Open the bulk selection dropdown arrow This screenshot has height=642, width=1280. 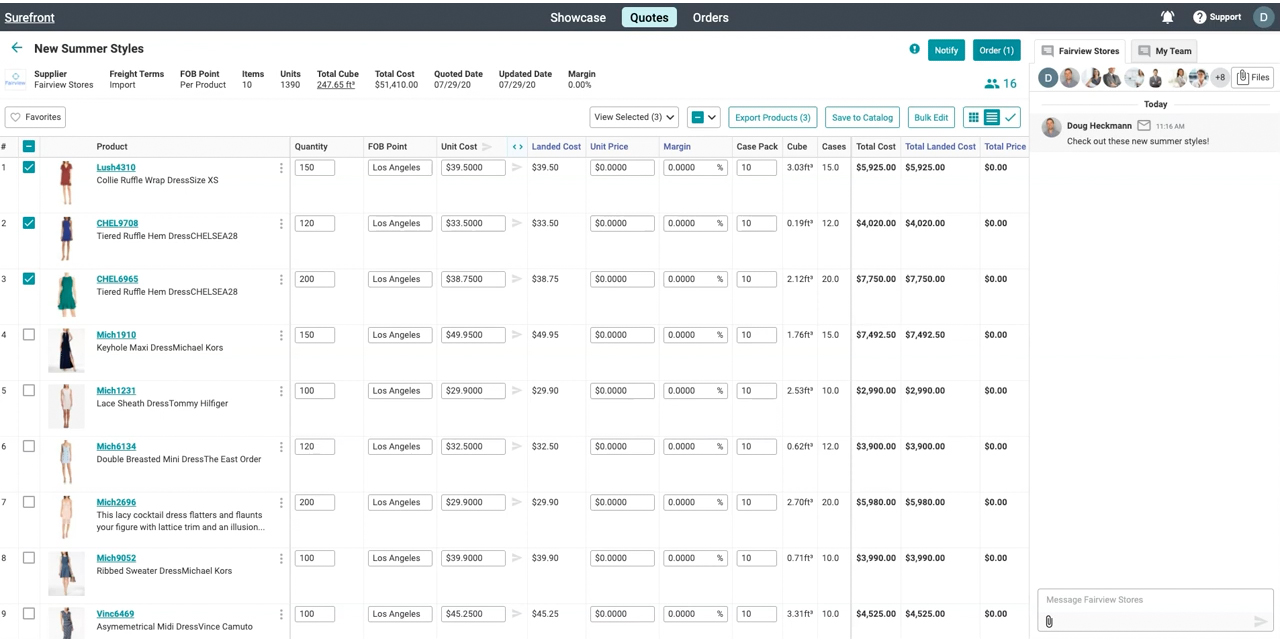(712, 117)
